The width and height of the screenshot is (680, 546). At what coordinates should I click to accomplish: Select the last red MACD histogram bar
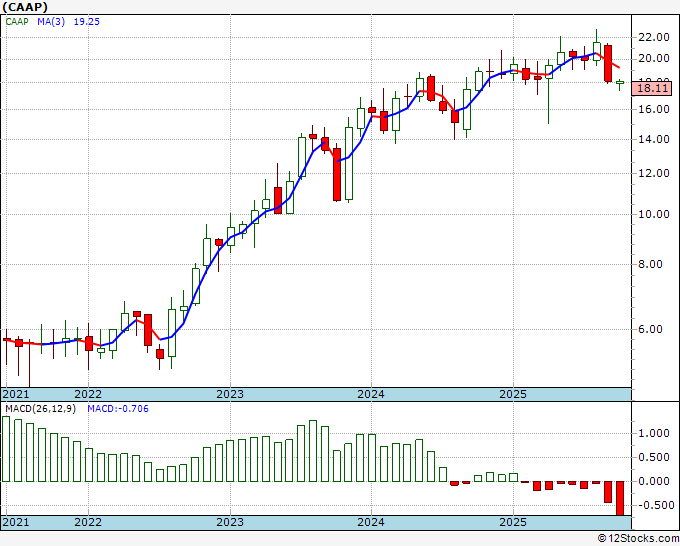coord(620,498)
